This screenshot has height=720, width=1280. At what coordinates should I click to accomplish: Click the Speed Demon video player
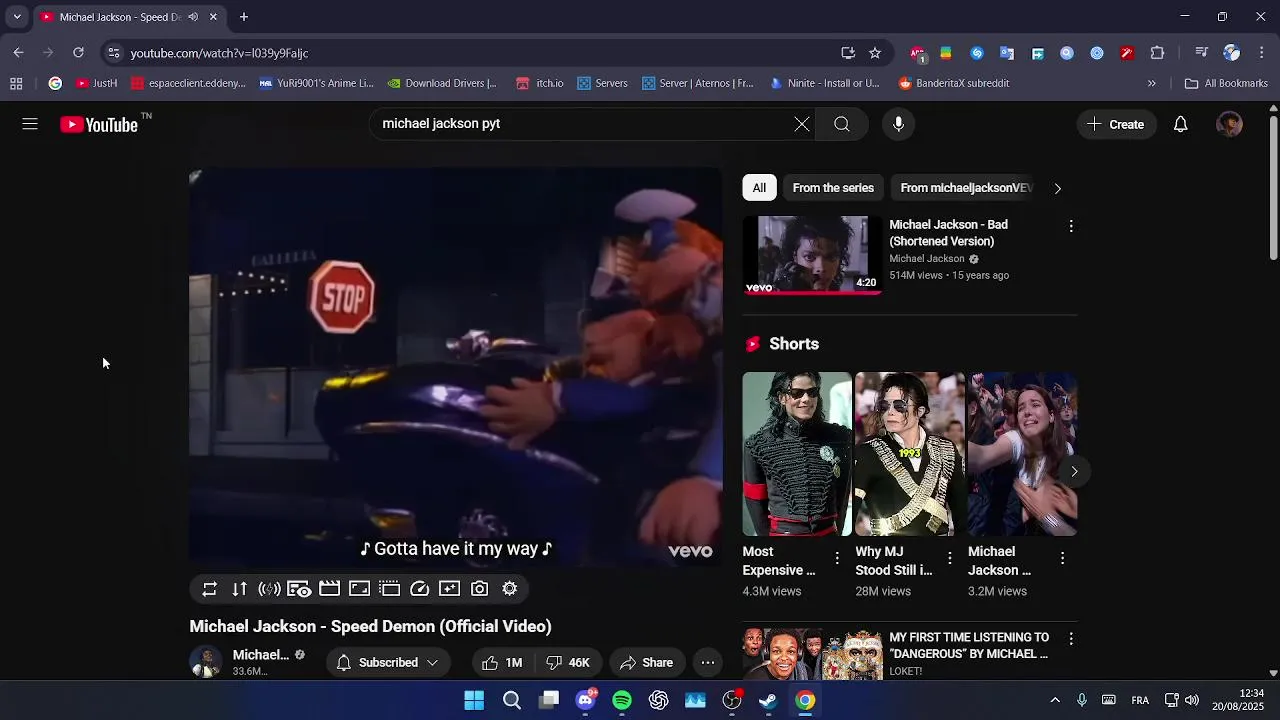coord(456,367)
